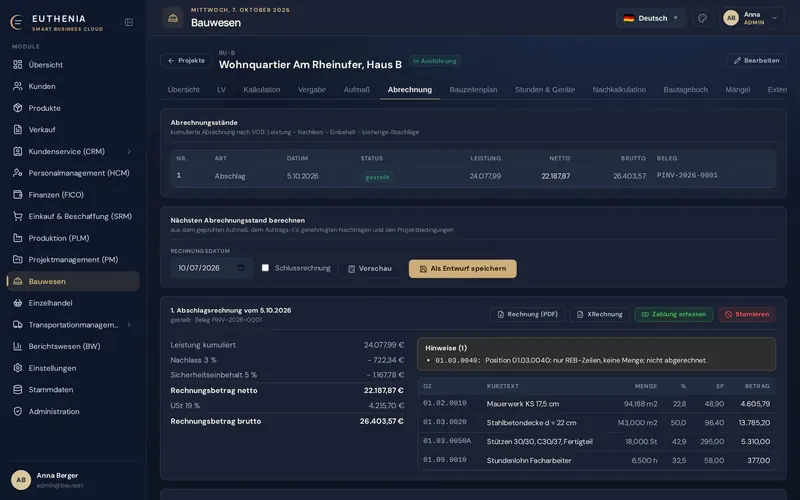Switch to the LV tab
Screen dimensions: 800x500
tap(221, 89)
